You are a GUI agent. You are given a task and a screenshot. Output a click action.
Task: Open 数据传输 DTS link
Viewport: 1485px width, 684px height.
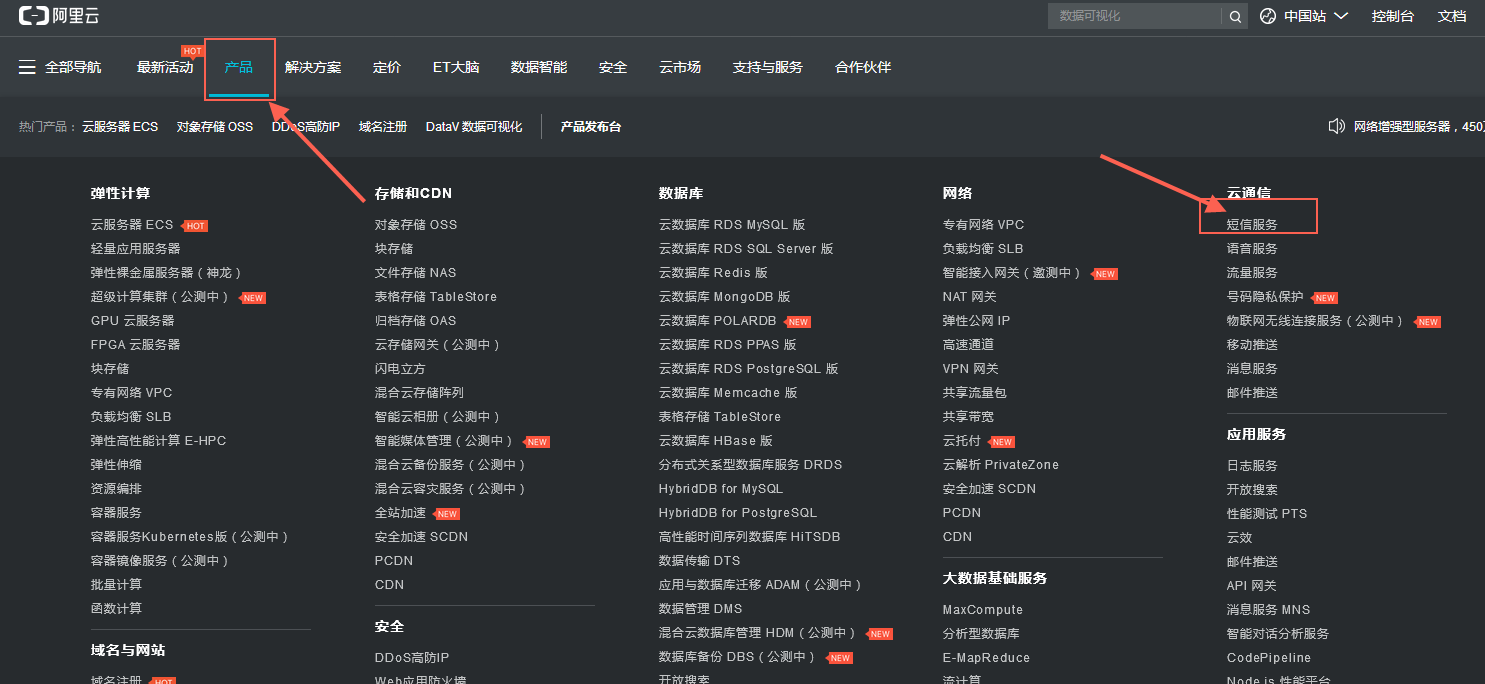tap(700, 561)
